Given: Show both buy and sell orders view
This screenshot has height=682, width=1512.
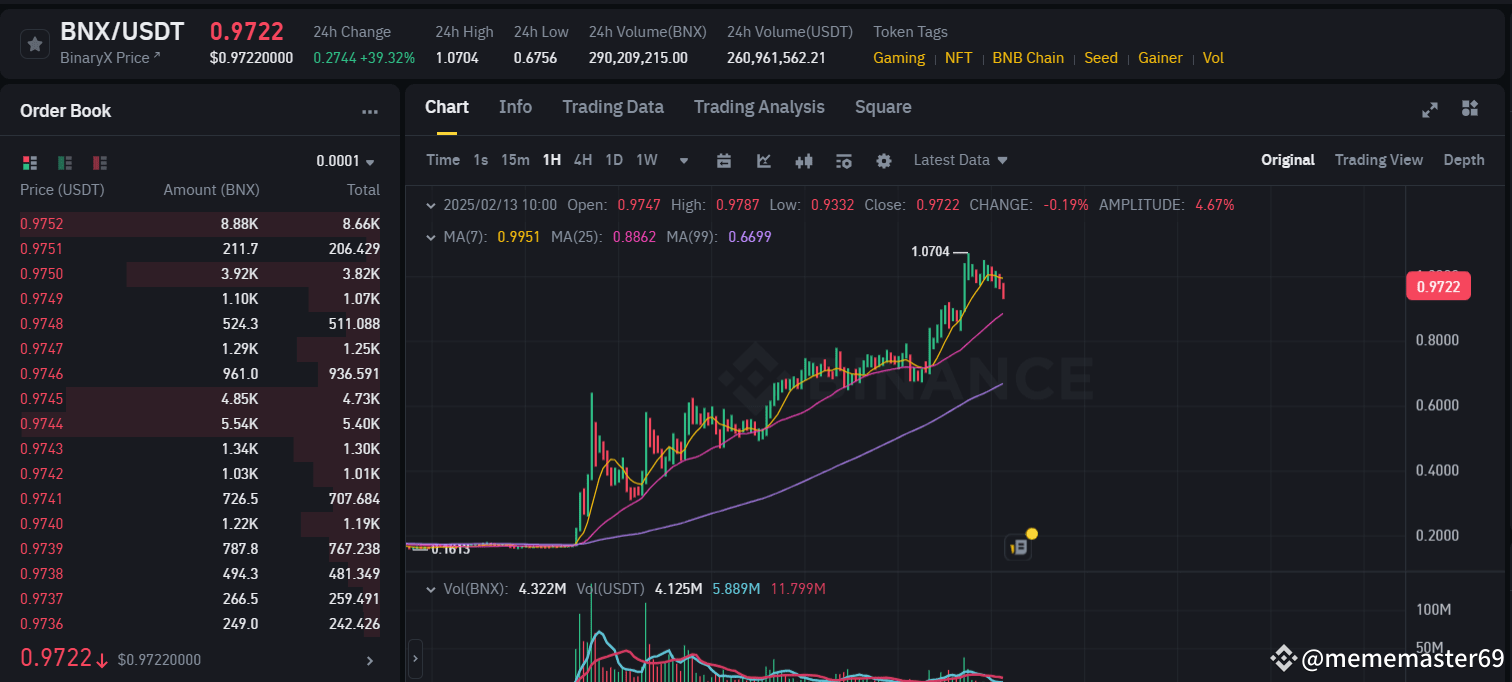Looking at the screenshot, I should 29,162.
